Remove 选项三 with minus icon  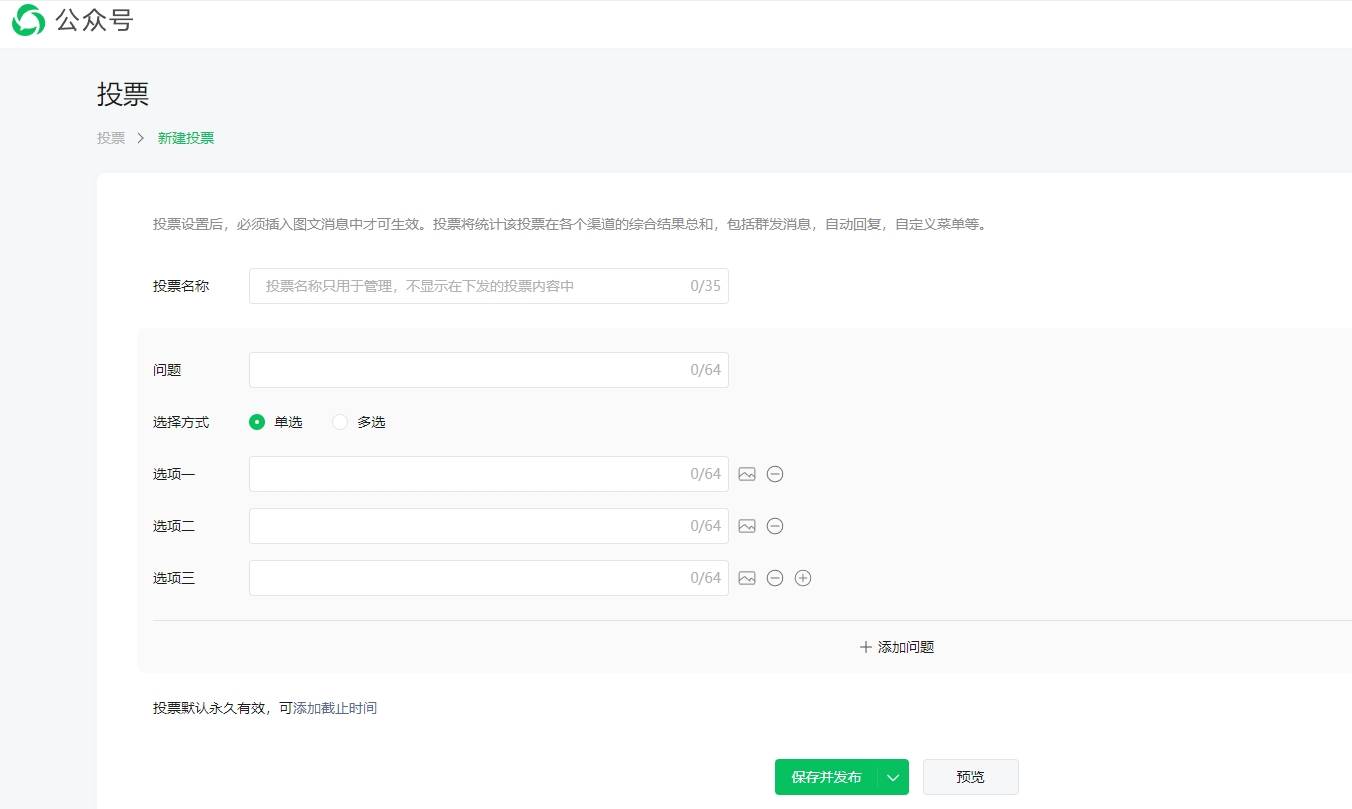pos(775,578)
